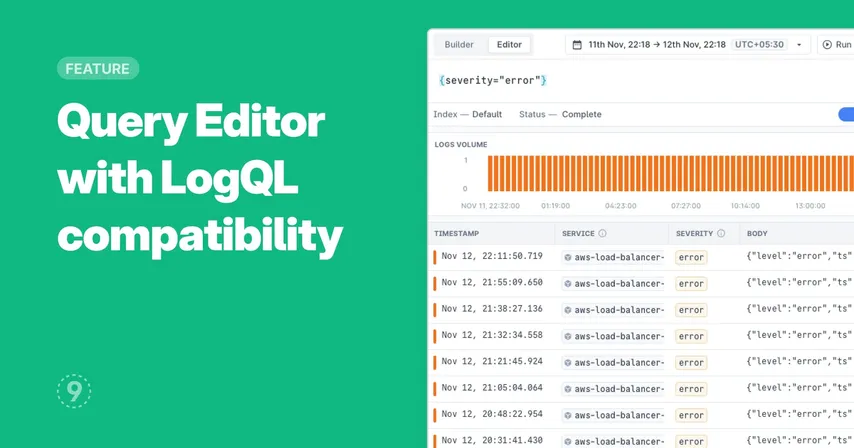Viewport: 854px width, 448px height.
Task: Click the FEATURE badge
Action: click(98, 69)
